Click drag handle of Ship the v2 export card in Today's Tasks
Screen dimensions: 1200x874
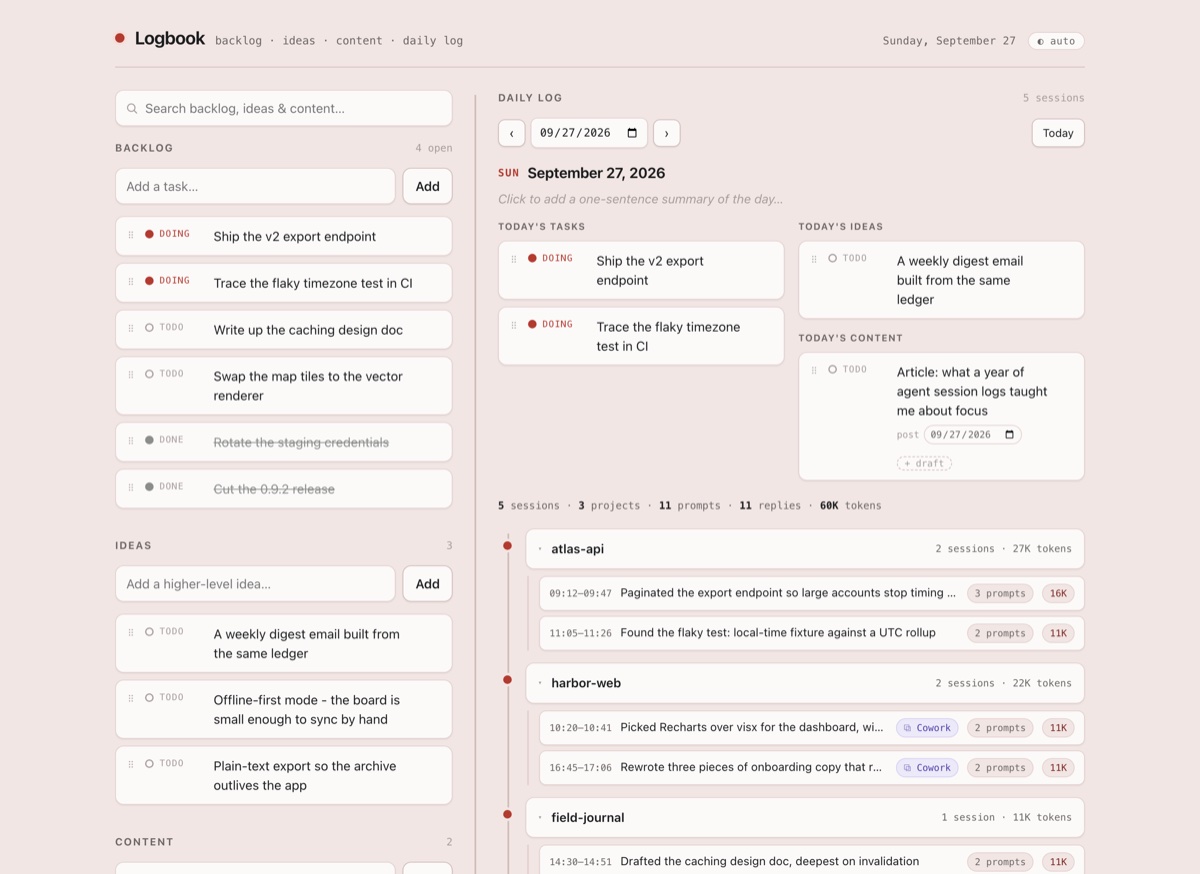[514, 259]
